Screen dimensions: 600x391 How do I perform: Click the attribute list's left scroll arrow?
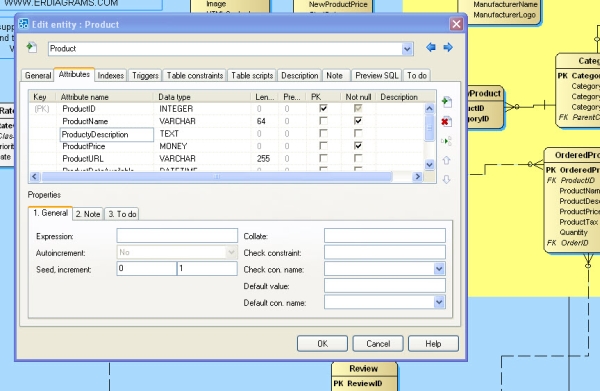tap(34, 176)
